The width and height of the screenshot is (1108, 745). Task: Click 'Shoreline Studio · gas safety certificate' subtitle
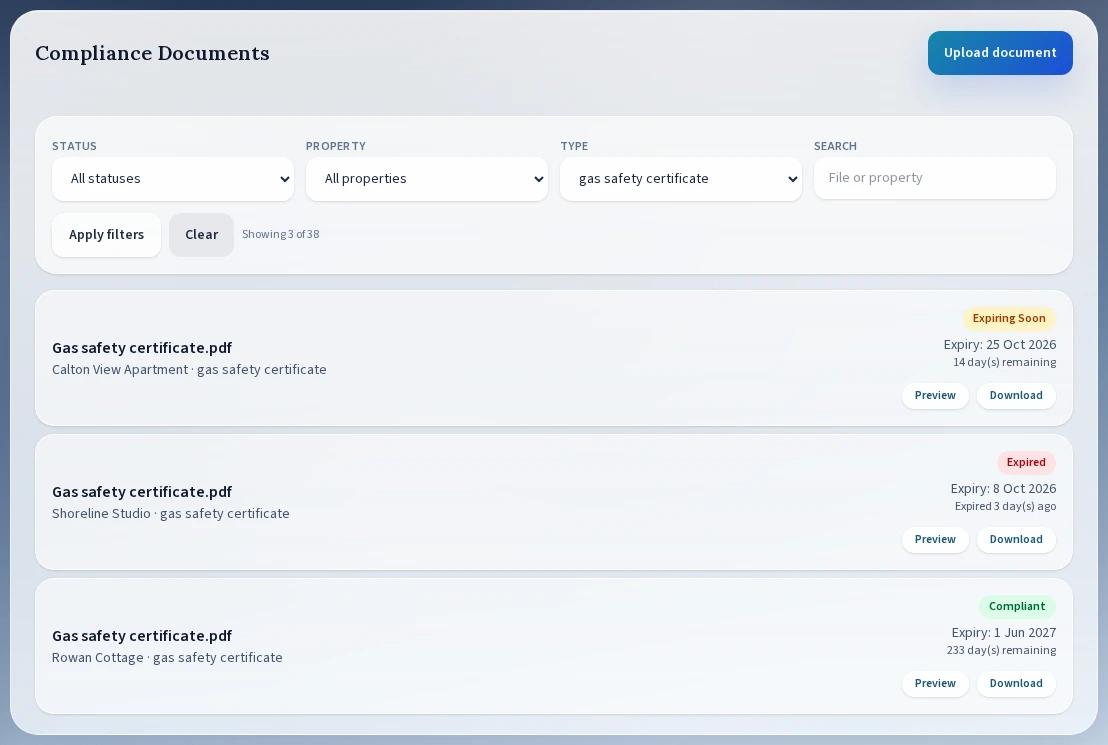point(171,514)
